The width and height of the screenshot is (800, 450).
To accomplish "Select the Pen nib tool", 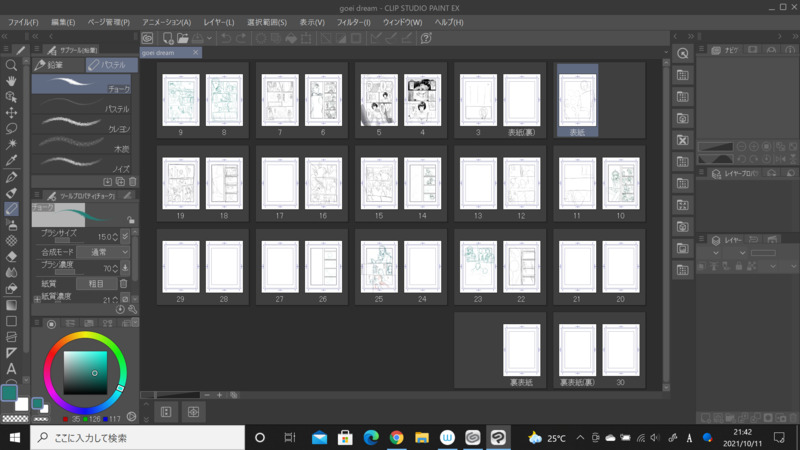I will point(11,177).
